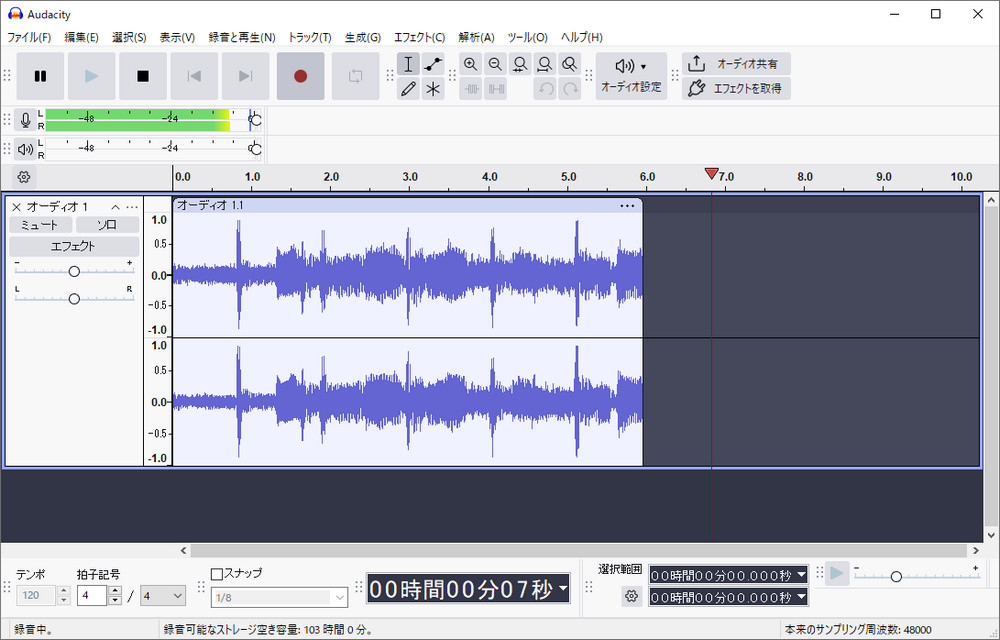Open the ヘルプ(H) menu

581,37
